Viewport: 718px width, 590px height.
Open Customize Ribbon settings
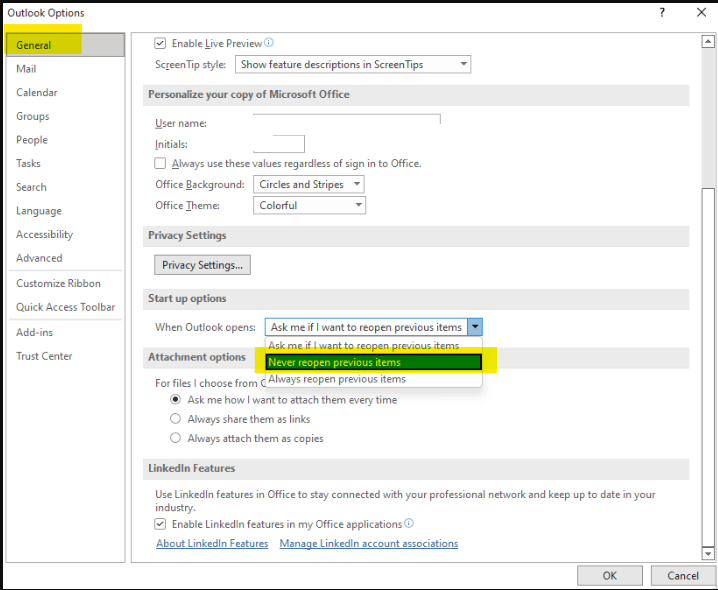65,284
